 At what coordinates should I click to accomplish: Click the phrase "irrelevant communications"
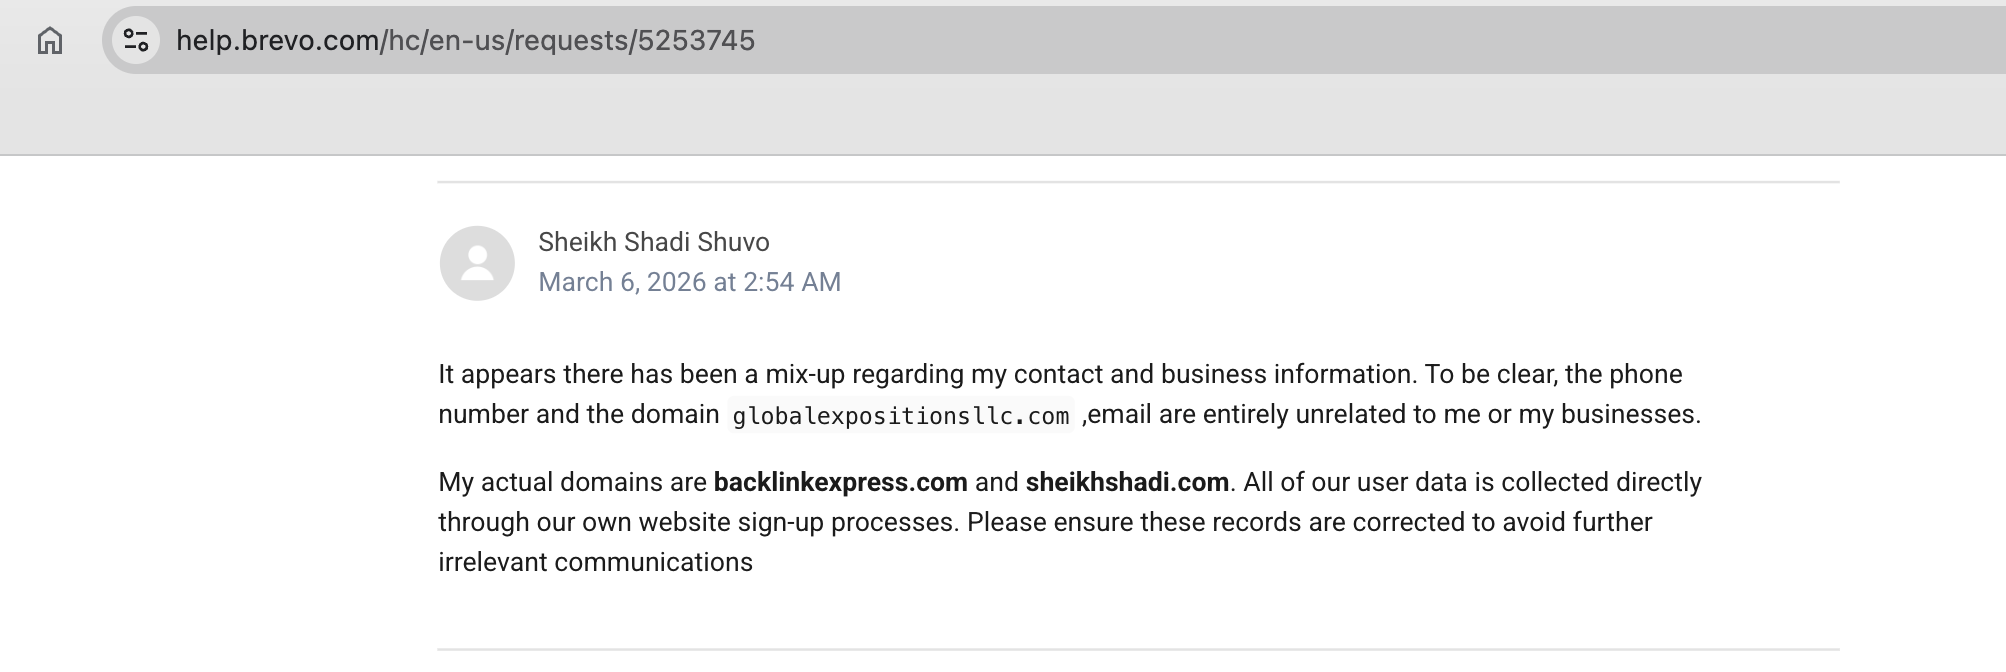coord(595,563)
